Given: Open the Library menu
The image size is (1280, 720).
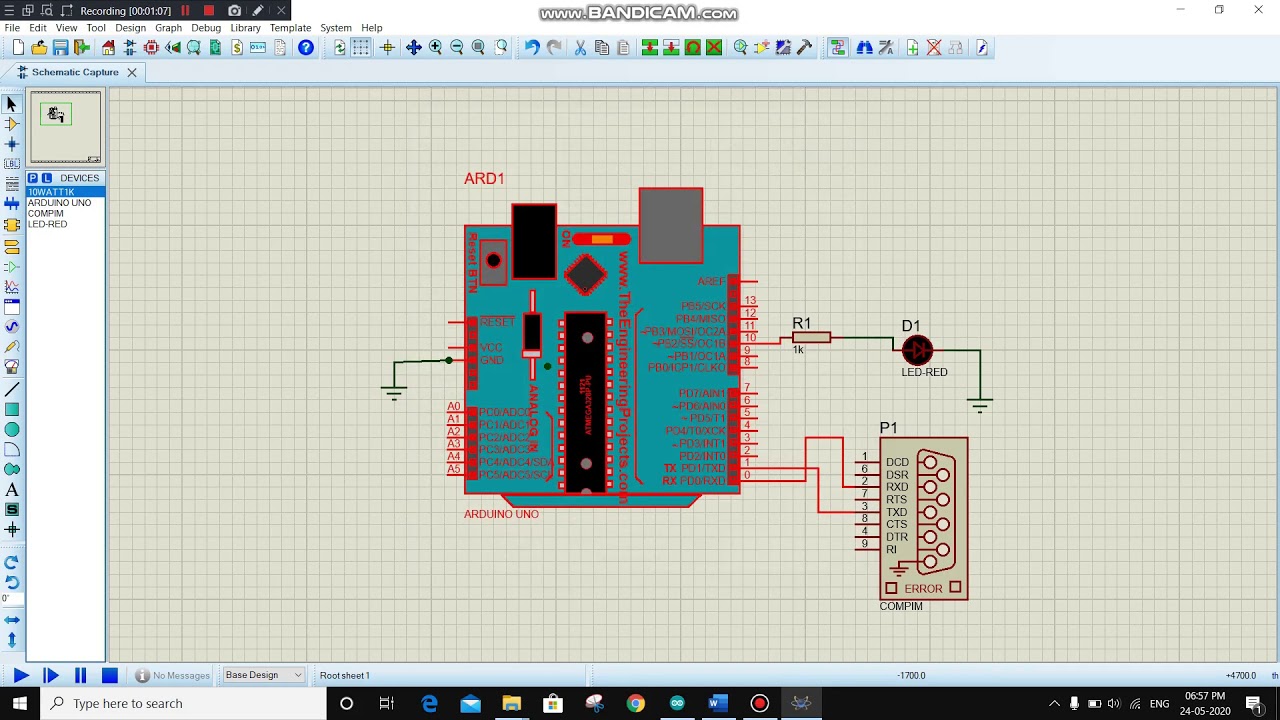Looking at the screenshot, I should click(245, 28).
